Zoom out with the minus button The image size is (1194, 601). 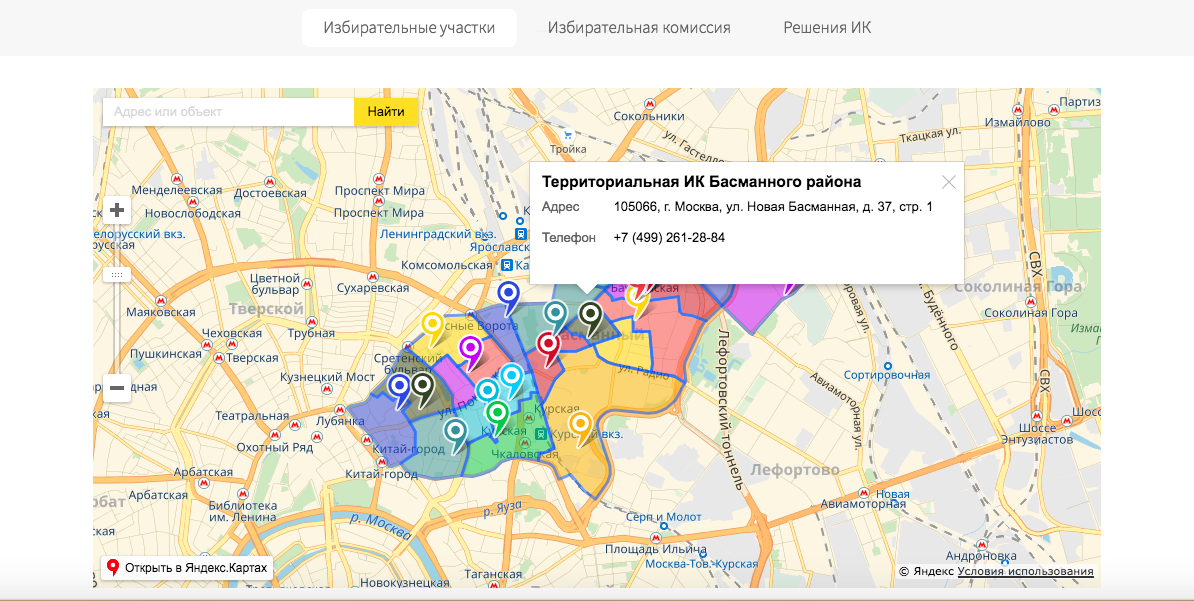click(117, 387)
